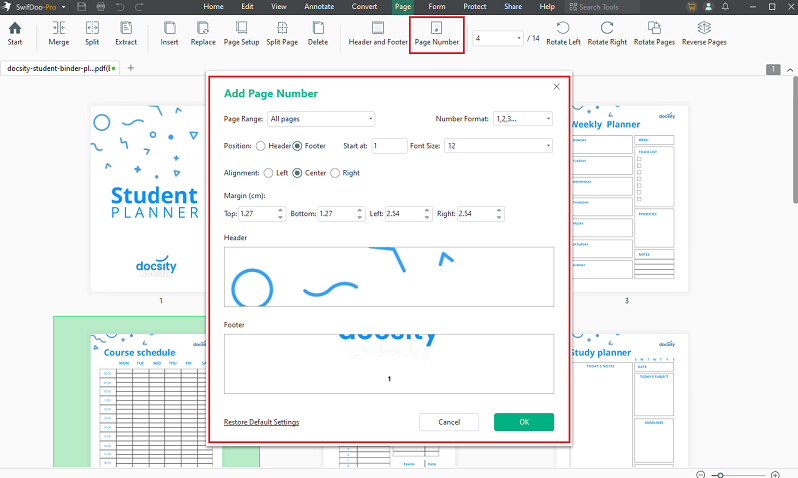The image size is (798, 478).
Task: Open the Share menu
Action: (512, 7)
